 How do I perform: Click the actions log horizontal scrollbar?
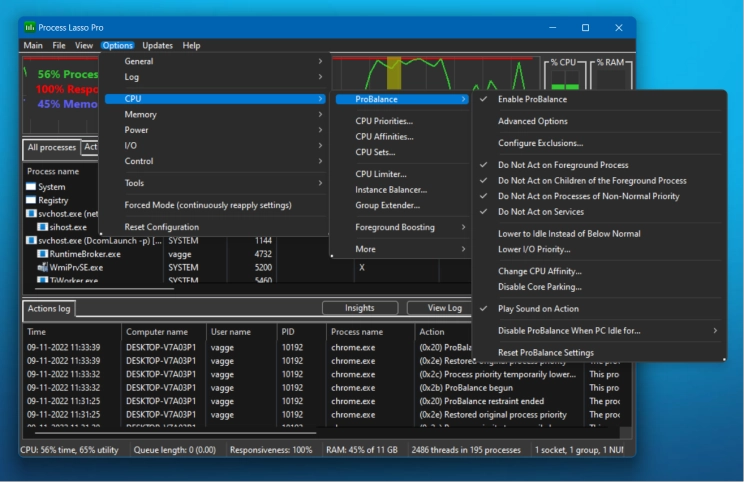coord(176,433)
